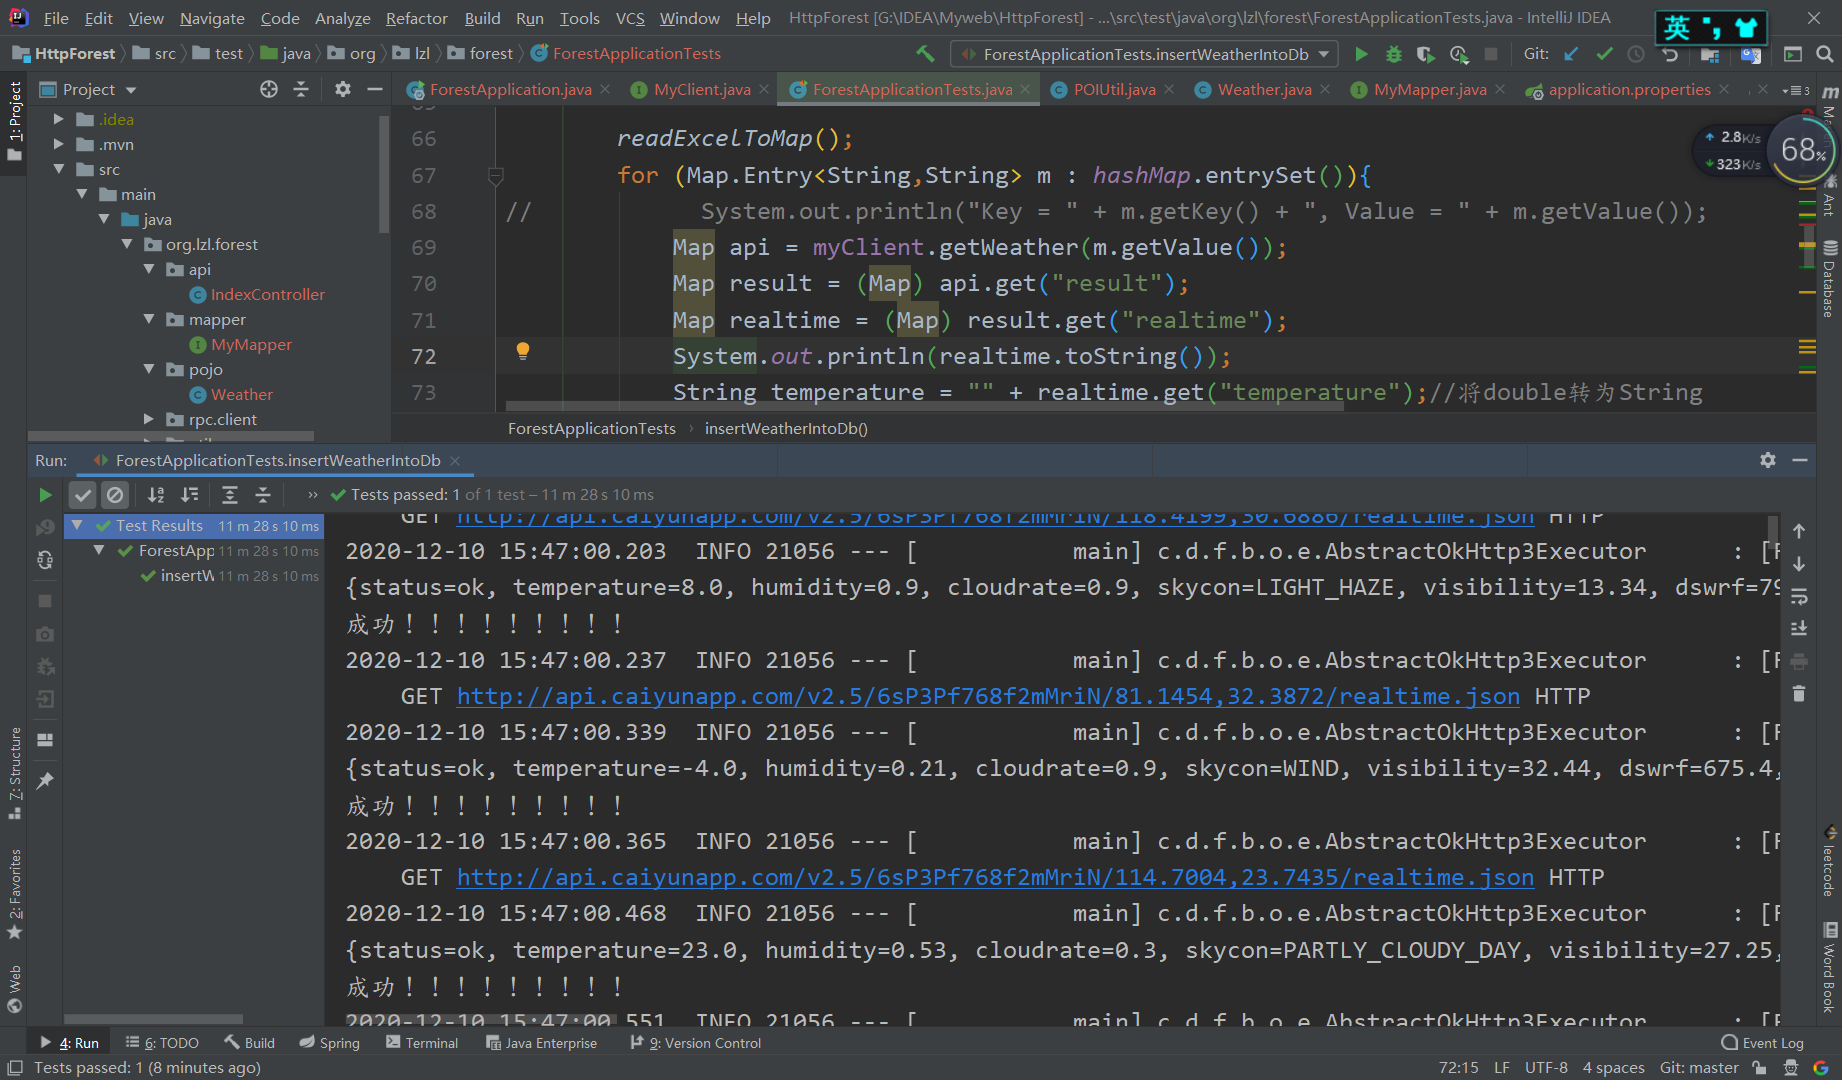This screenshot has width=1842, height=1080.
Task: Open the Event Log
Action: [x=1763, y=1043]
